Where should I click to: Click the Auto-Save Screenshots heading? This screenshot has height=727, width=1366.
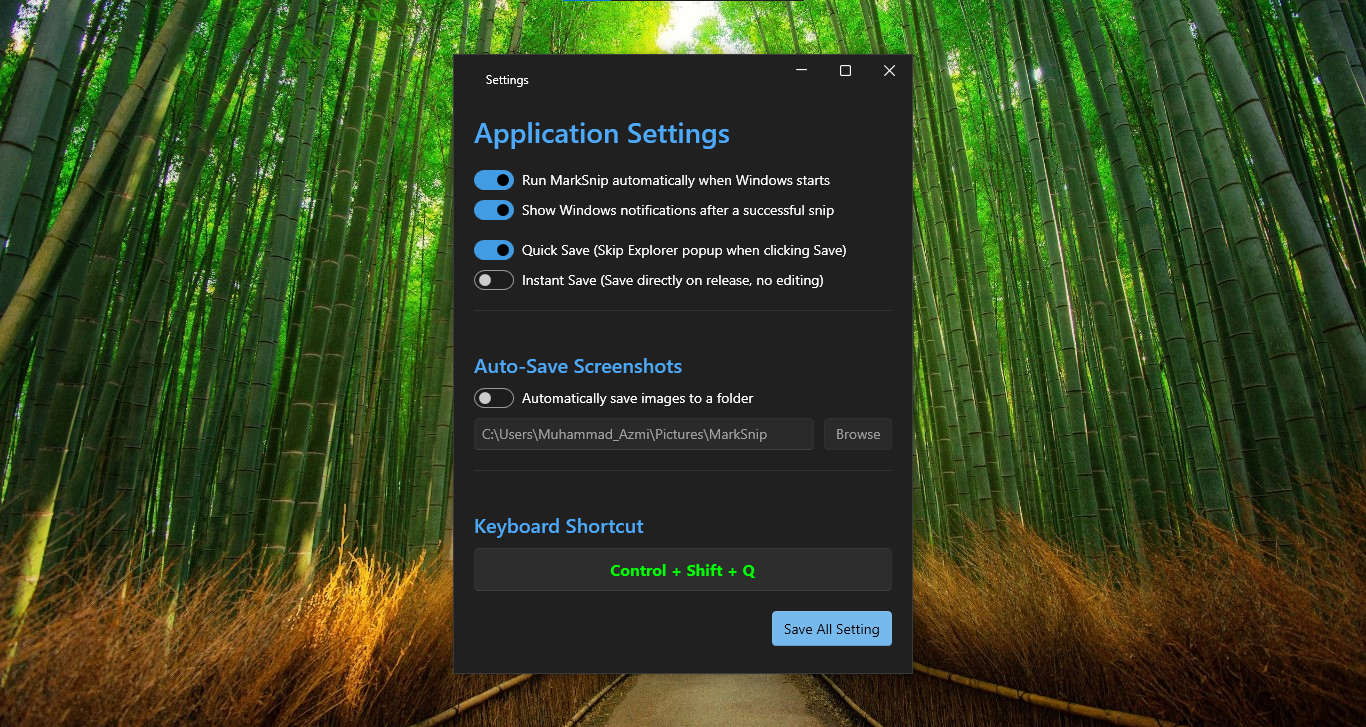578,367
